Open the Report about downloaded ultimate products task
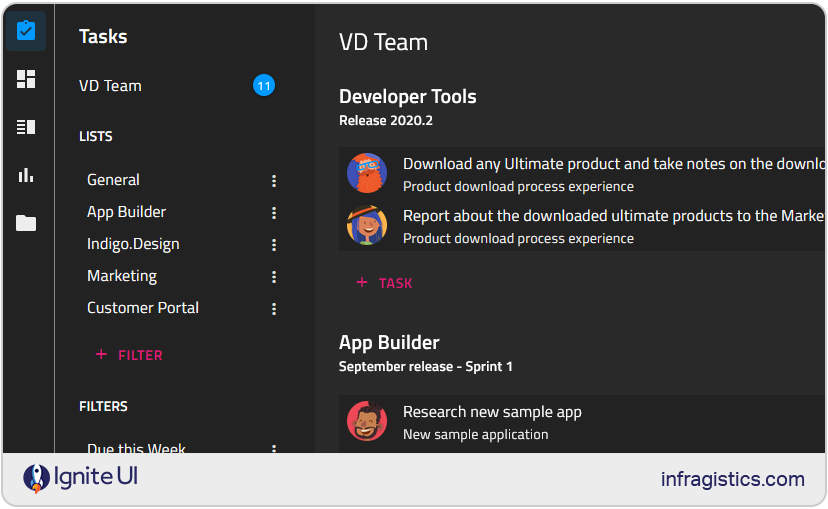 (582, 225)
